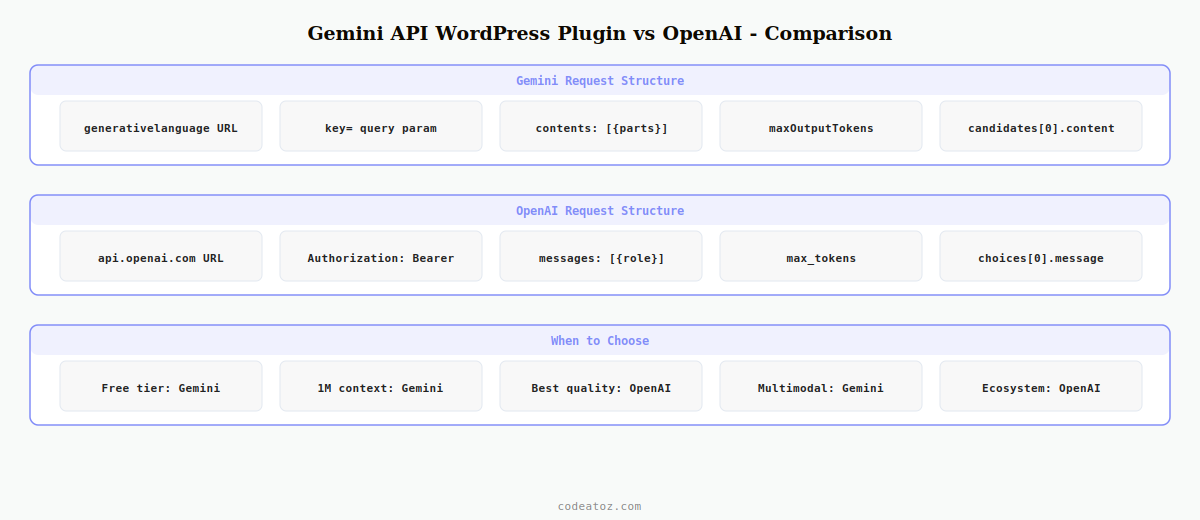
Task: Click the 'OpenAI Request Structure' section header
Action: (600, 210)
